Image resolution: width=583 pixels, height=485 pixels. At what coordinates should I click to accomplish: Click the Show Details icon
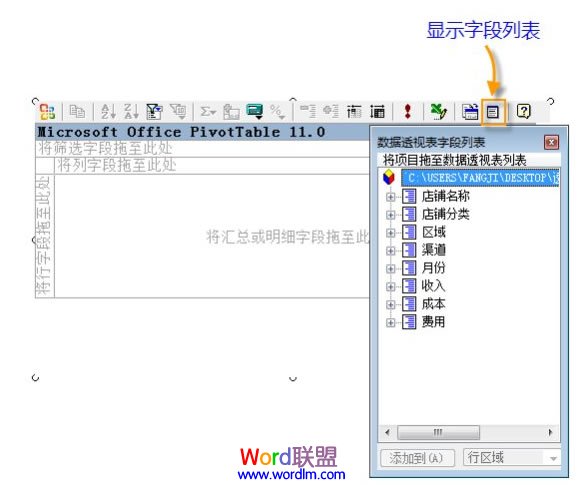coord(377,112)
